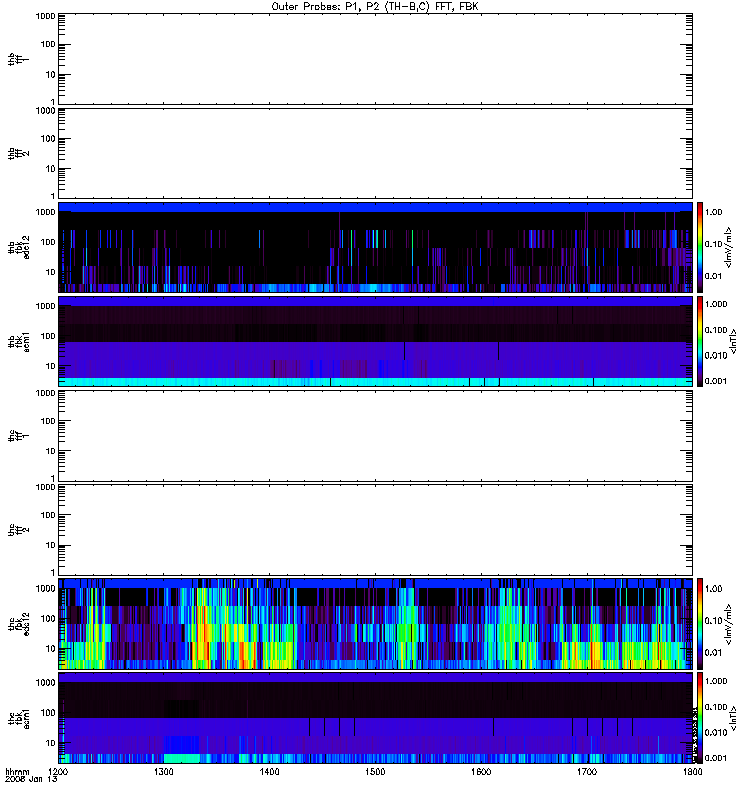
Task: Click "0.01" on the thb edc12 colorbar scale
Action: point(713,276)
